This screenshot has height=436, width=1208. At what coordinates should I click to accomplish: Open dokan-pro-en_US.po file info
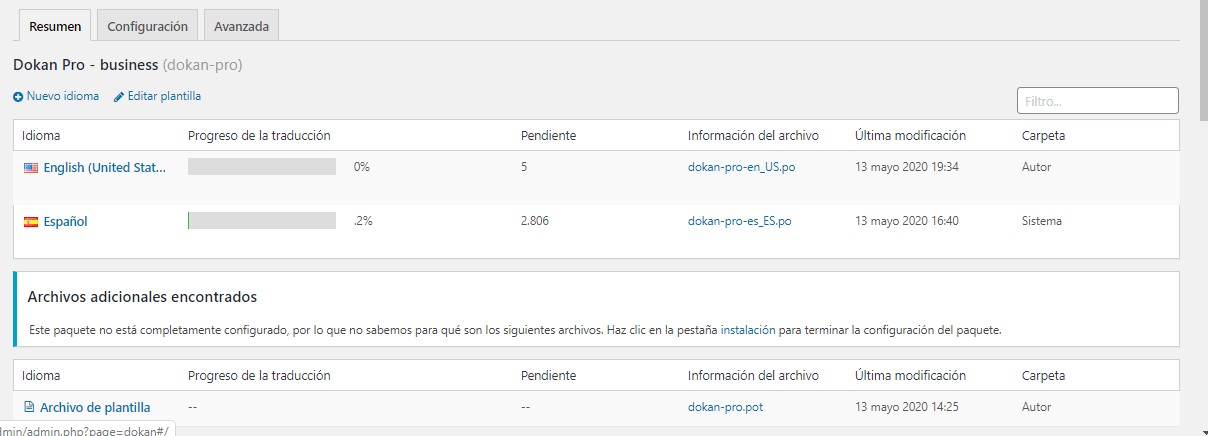(x=742, y=167)
